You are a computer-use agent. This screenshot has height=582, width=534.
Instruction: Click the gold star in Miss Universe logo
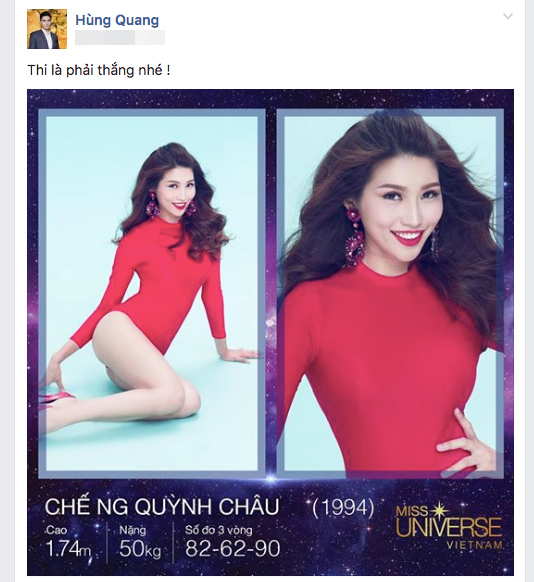click(439, 510)
